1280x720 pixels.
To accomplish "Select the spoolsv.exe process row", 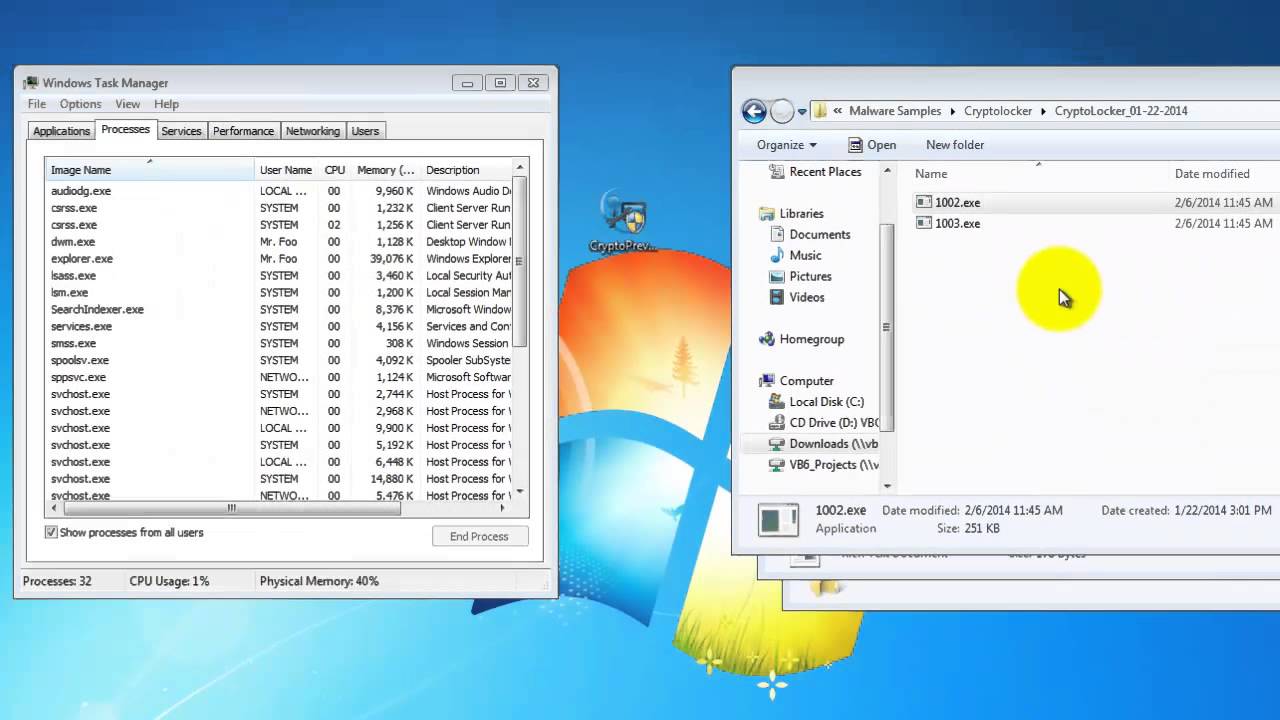I will pyautogui.click(x=279, y=360).
